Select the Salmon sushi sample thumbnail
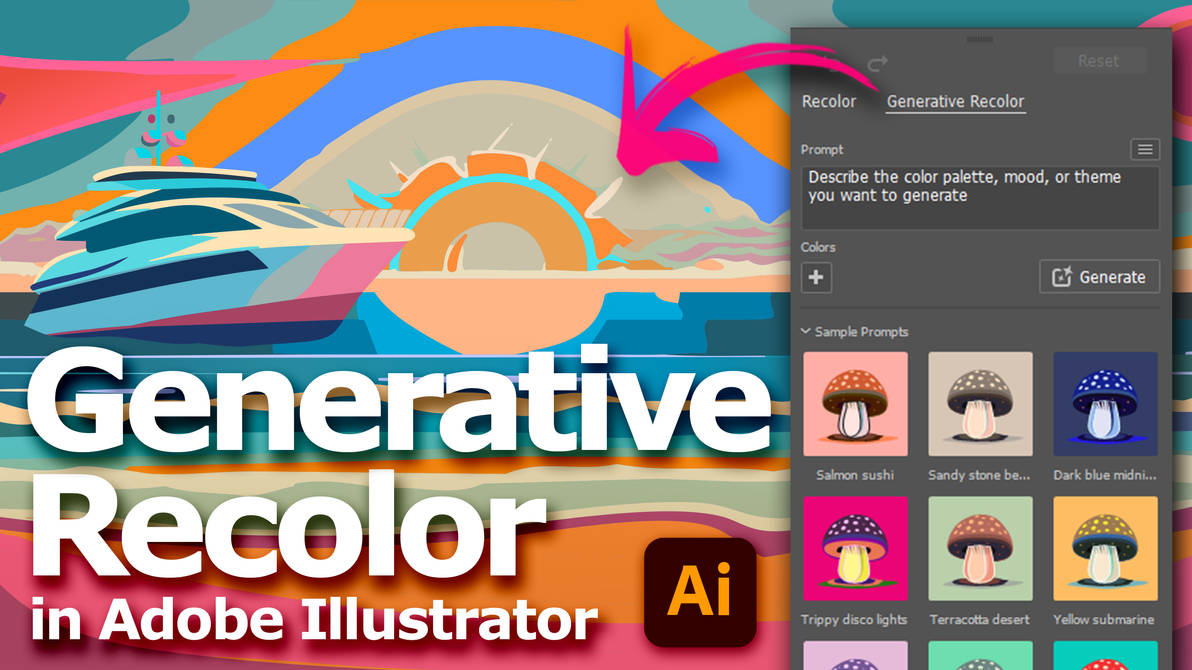Screen dimensions: 1192x670 pyautogui.click(x=855, y=404)
